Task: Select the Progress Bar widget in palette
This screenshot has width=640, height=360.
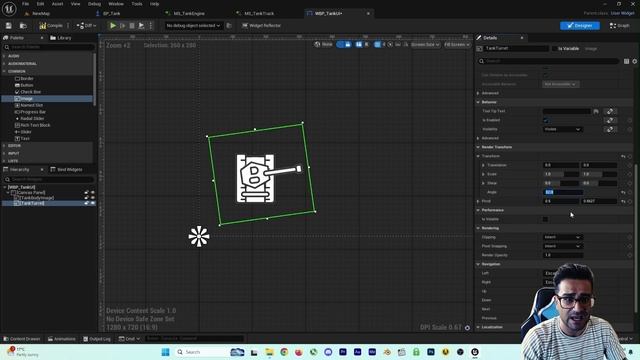Action: (33, 112)
